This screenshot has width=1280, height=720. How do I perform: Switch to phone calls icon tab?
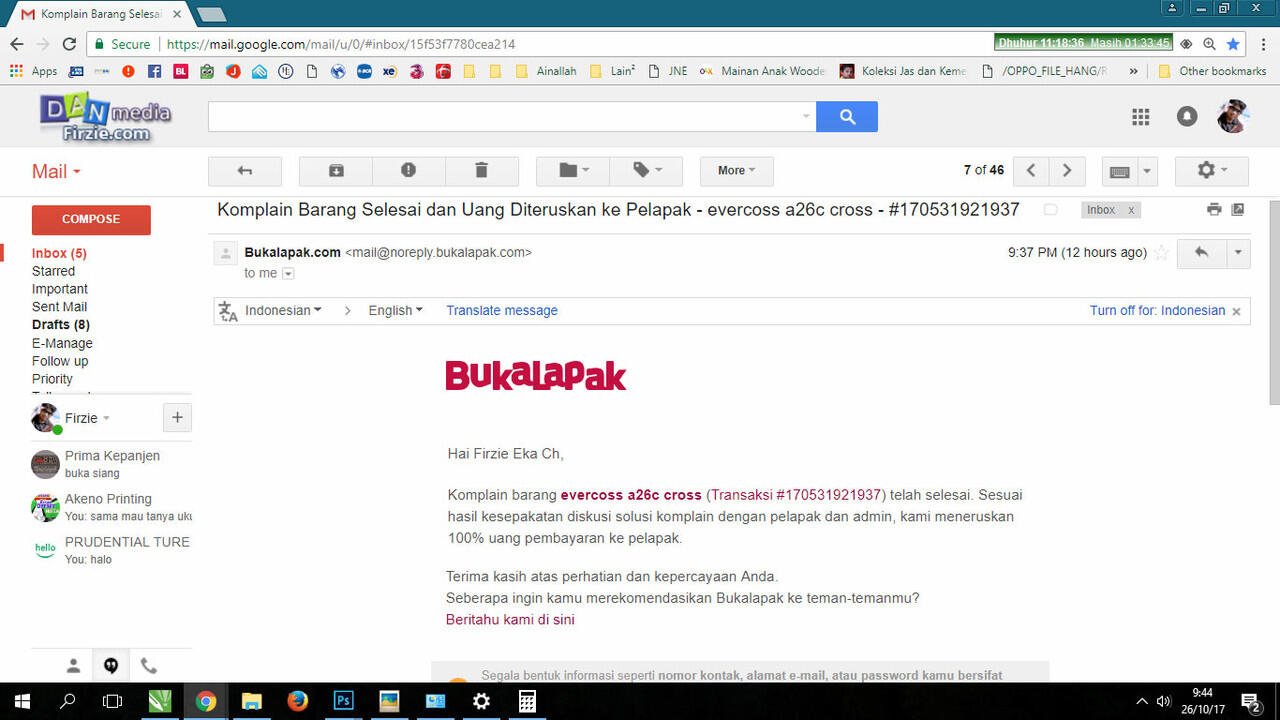pyautogui.click(x=149, y=666)
